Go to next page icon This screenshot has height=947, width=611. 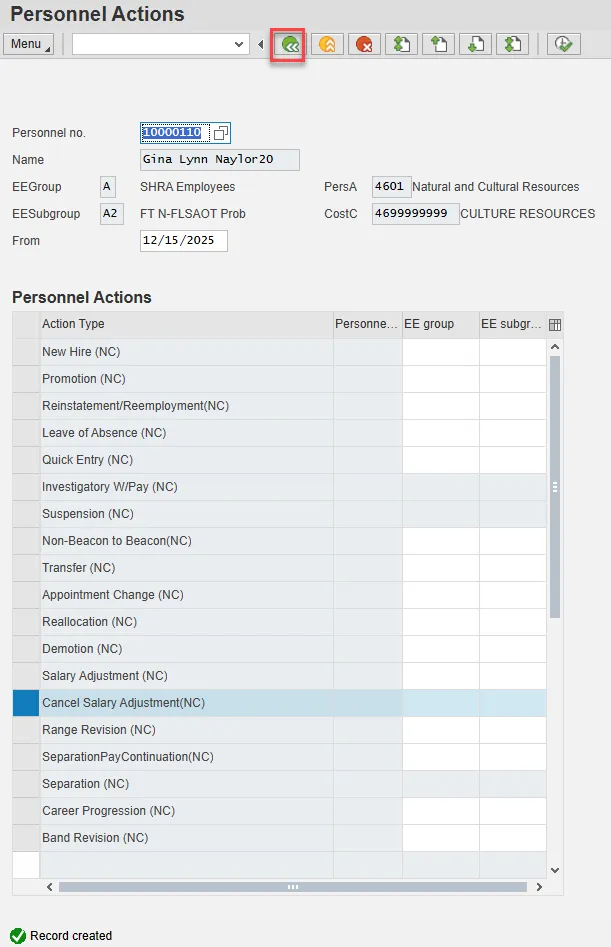476,44
